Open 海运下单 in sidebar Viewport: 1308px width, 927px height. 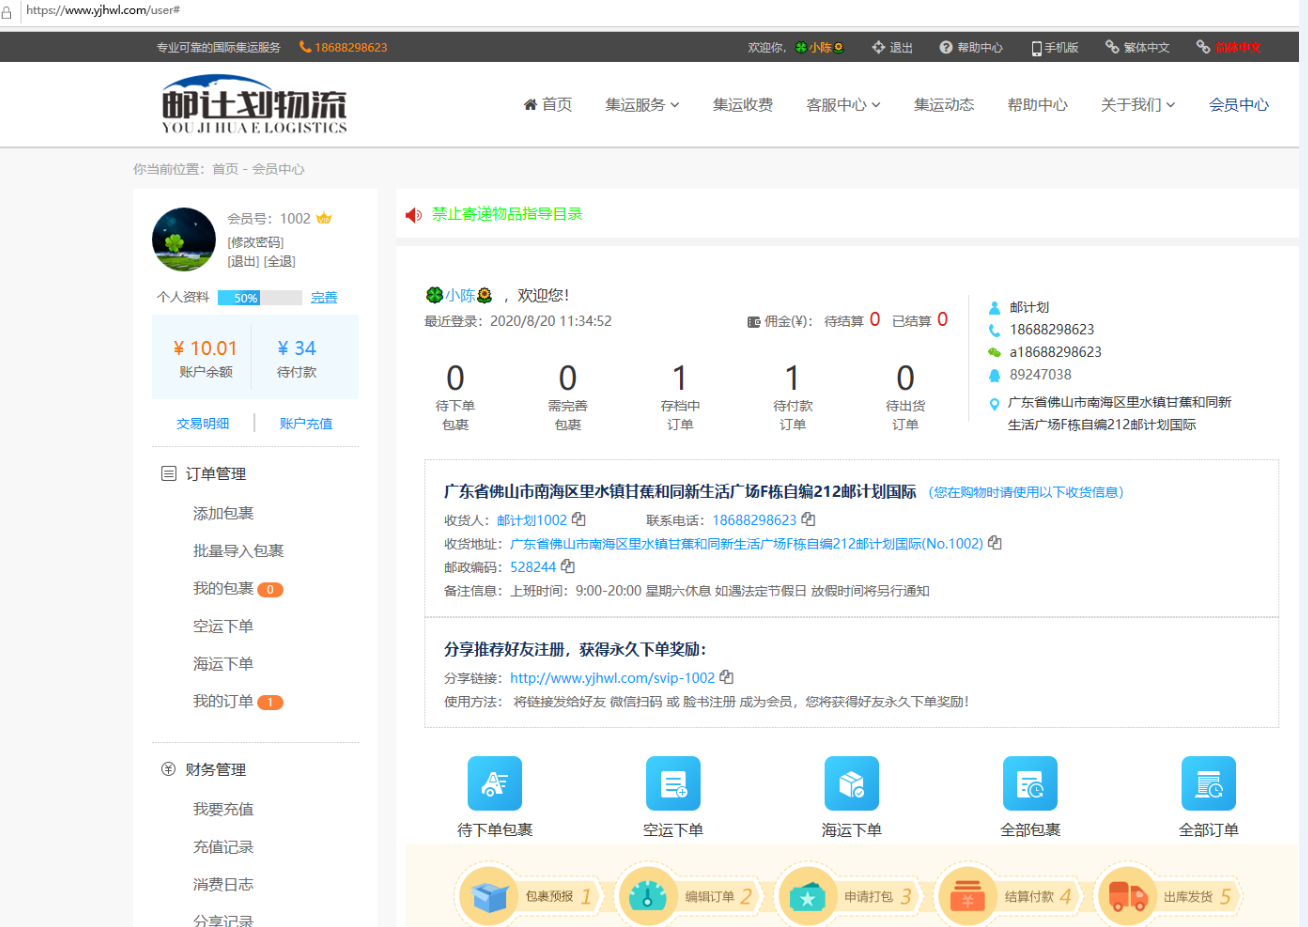click(x=223, y=664)
